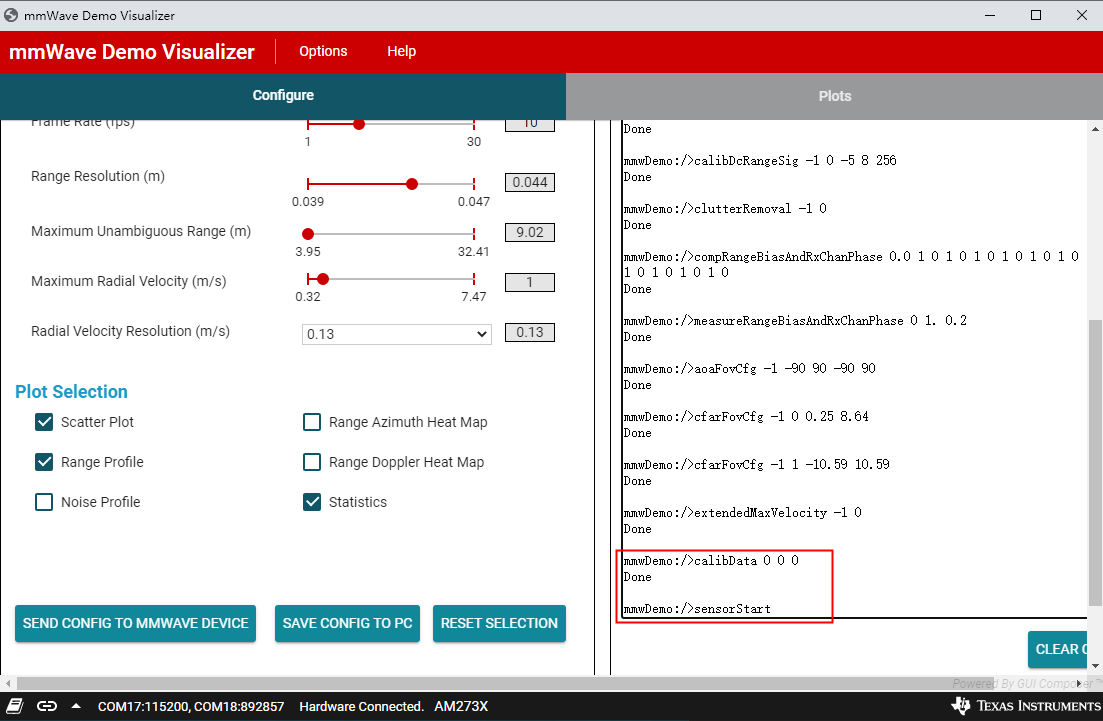Screen dimensions: 1103x721
Task: Click Maximum Unambiguous Range slider handle
Action: click(x=307, y=234)
